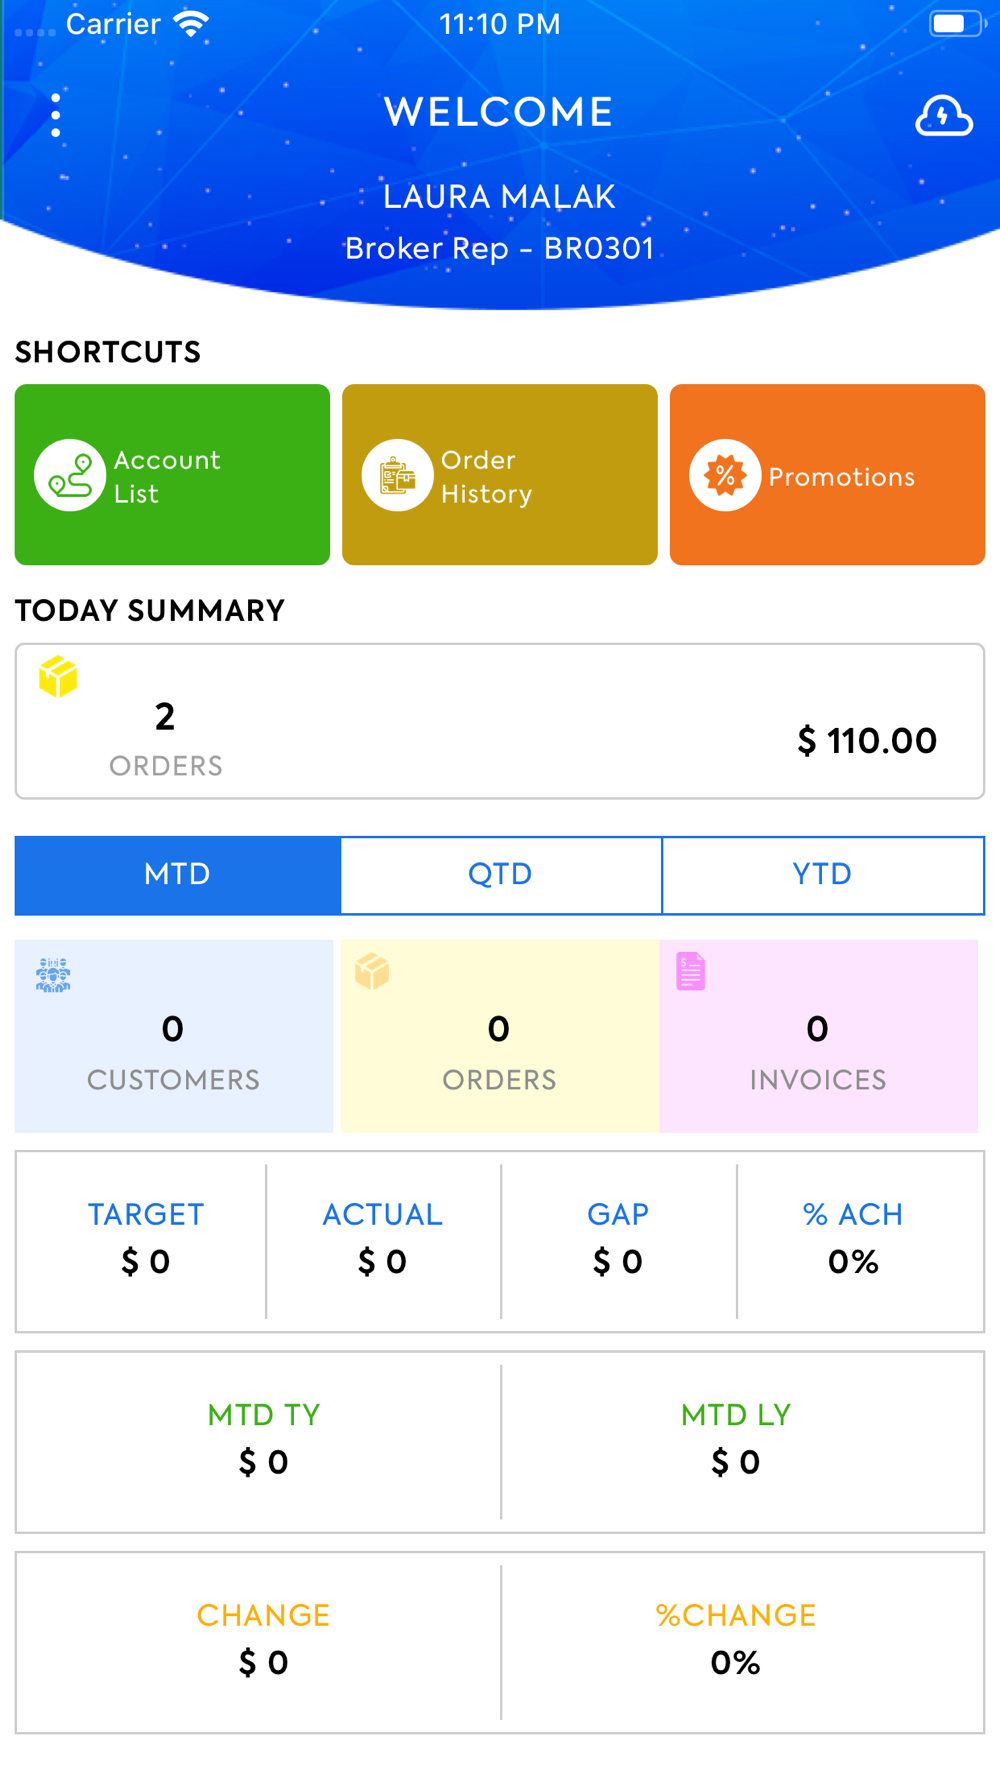Screen dimensions: 1000x1778
Task: Tap the orders box icon in yellow tile
Action: 372,971
